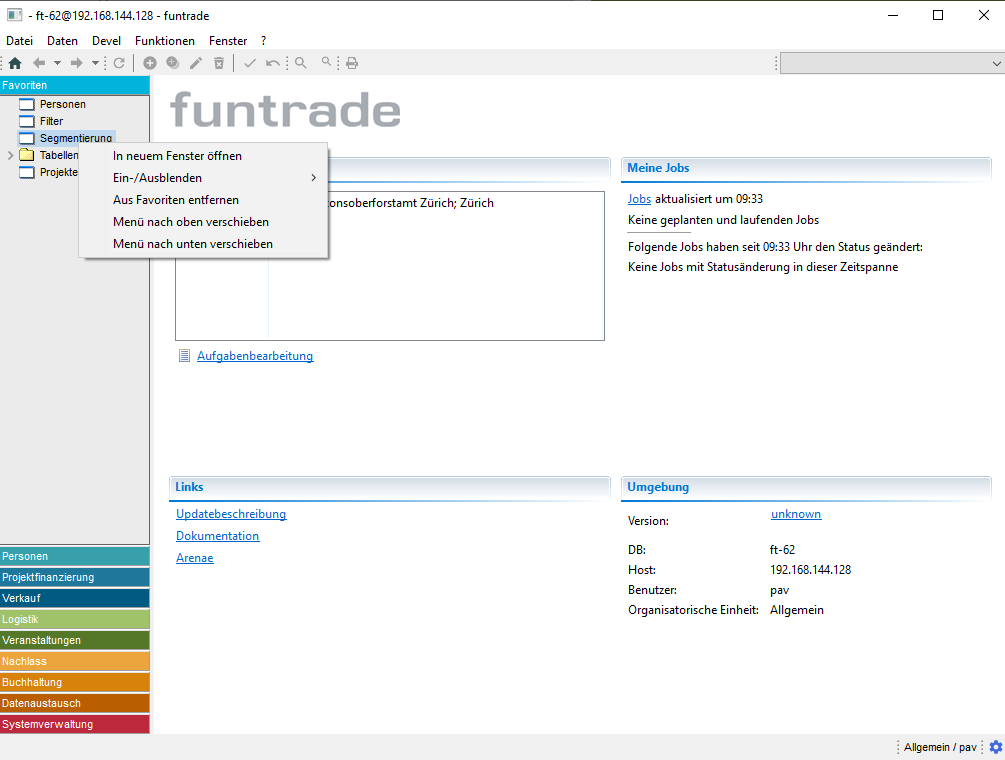Screen dimensions: 1005x760
Task: Open the back navigation history dropdown arrow
Action: [x=57, y=63]
